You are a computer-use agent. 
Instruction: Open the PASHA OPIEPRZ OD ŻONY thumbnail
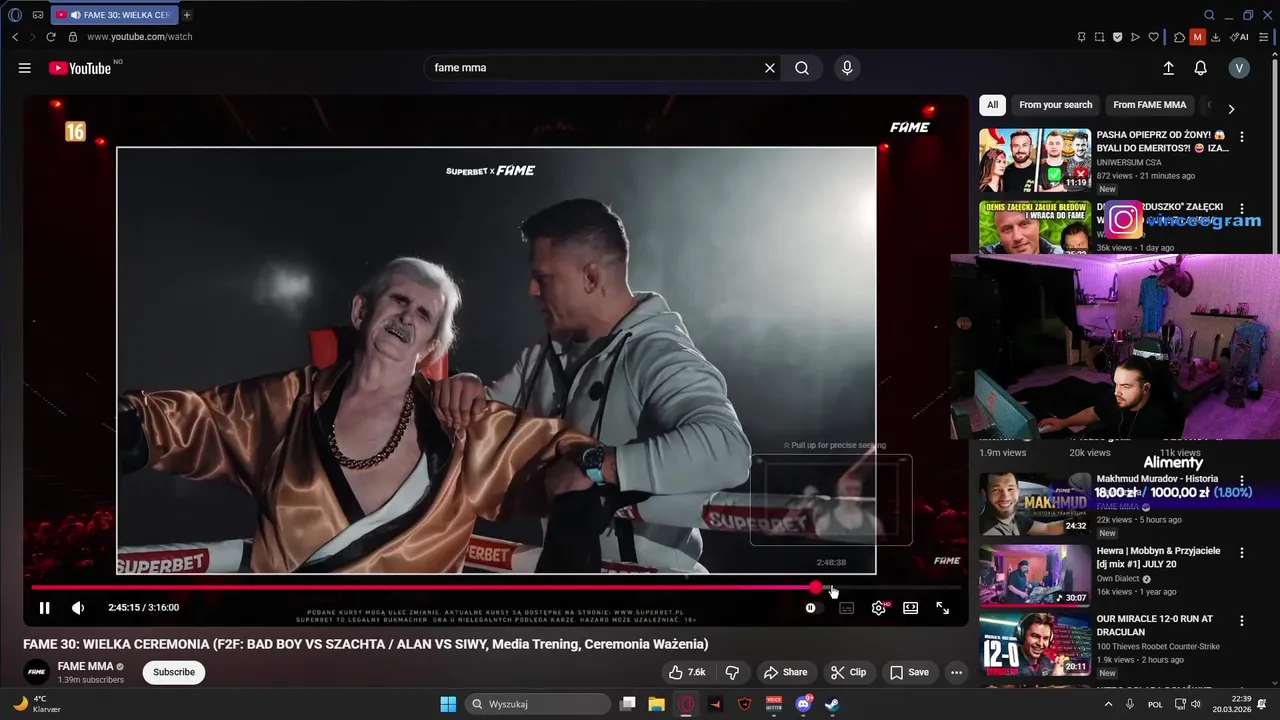coord(1035,160)
